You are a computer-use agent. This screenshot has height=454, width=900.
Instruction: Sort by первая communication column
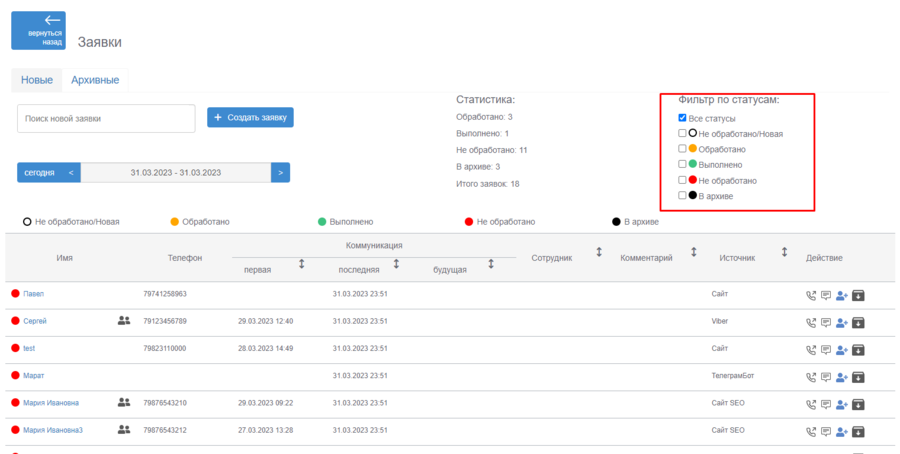pos(301,264)
